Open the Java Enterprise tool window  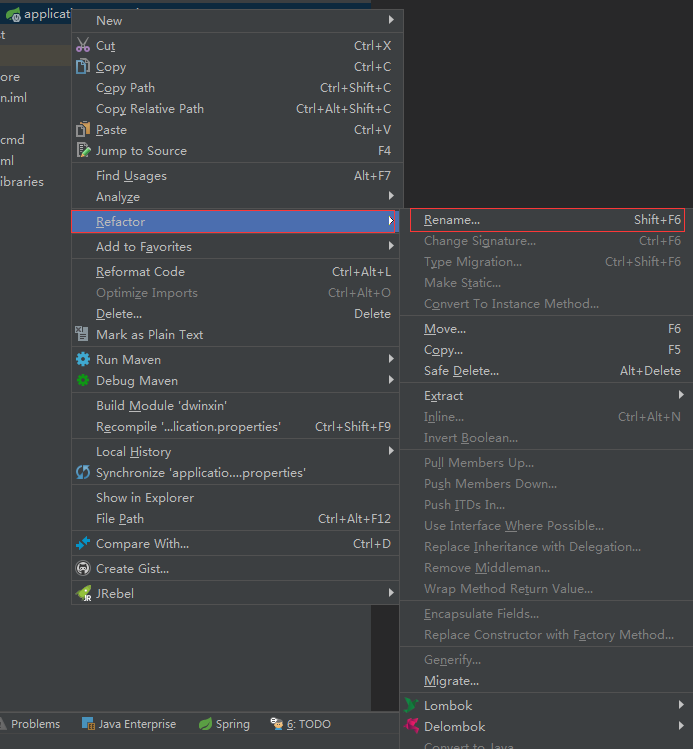[x=129, y=724]
